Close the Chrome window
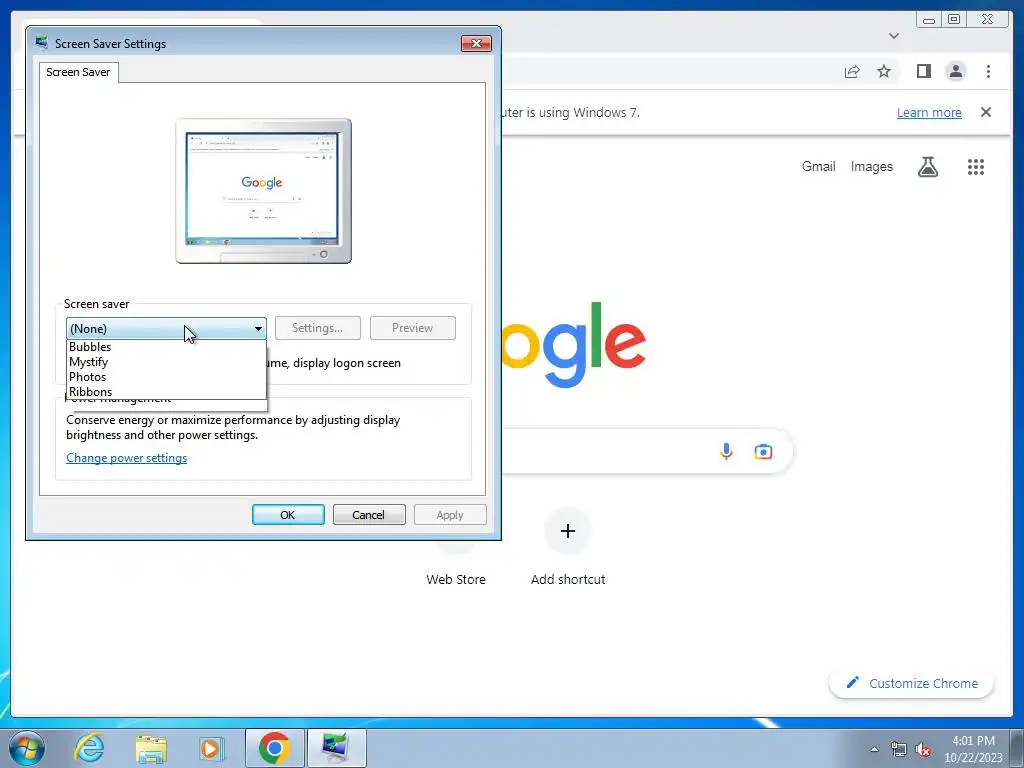1024x768 pixels. point(989,20)
